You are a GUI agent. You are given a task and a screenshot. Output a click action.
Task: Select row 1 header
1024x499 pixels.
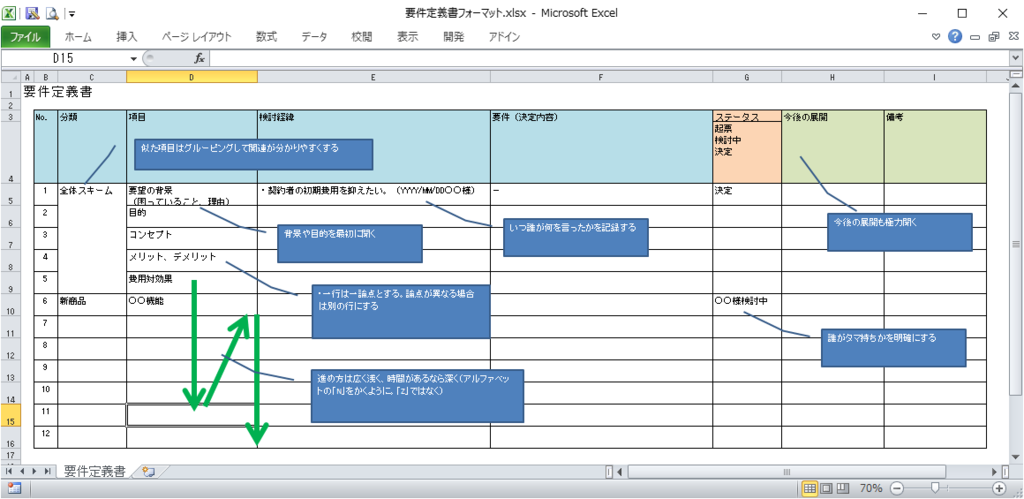click(x=10, y=92)
